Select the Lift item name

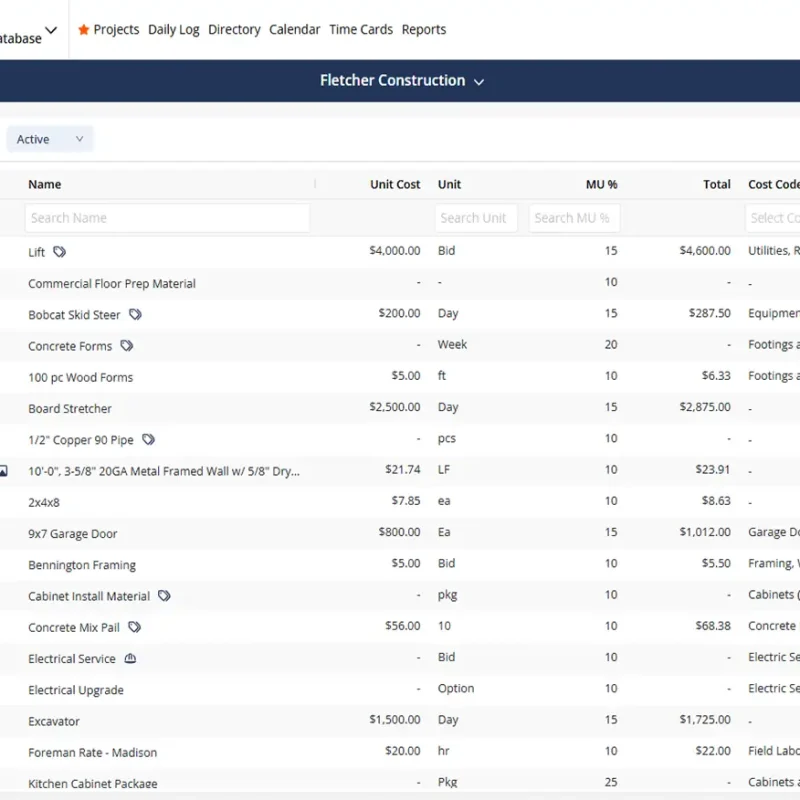pyautogui.click(x=36, y=252)
